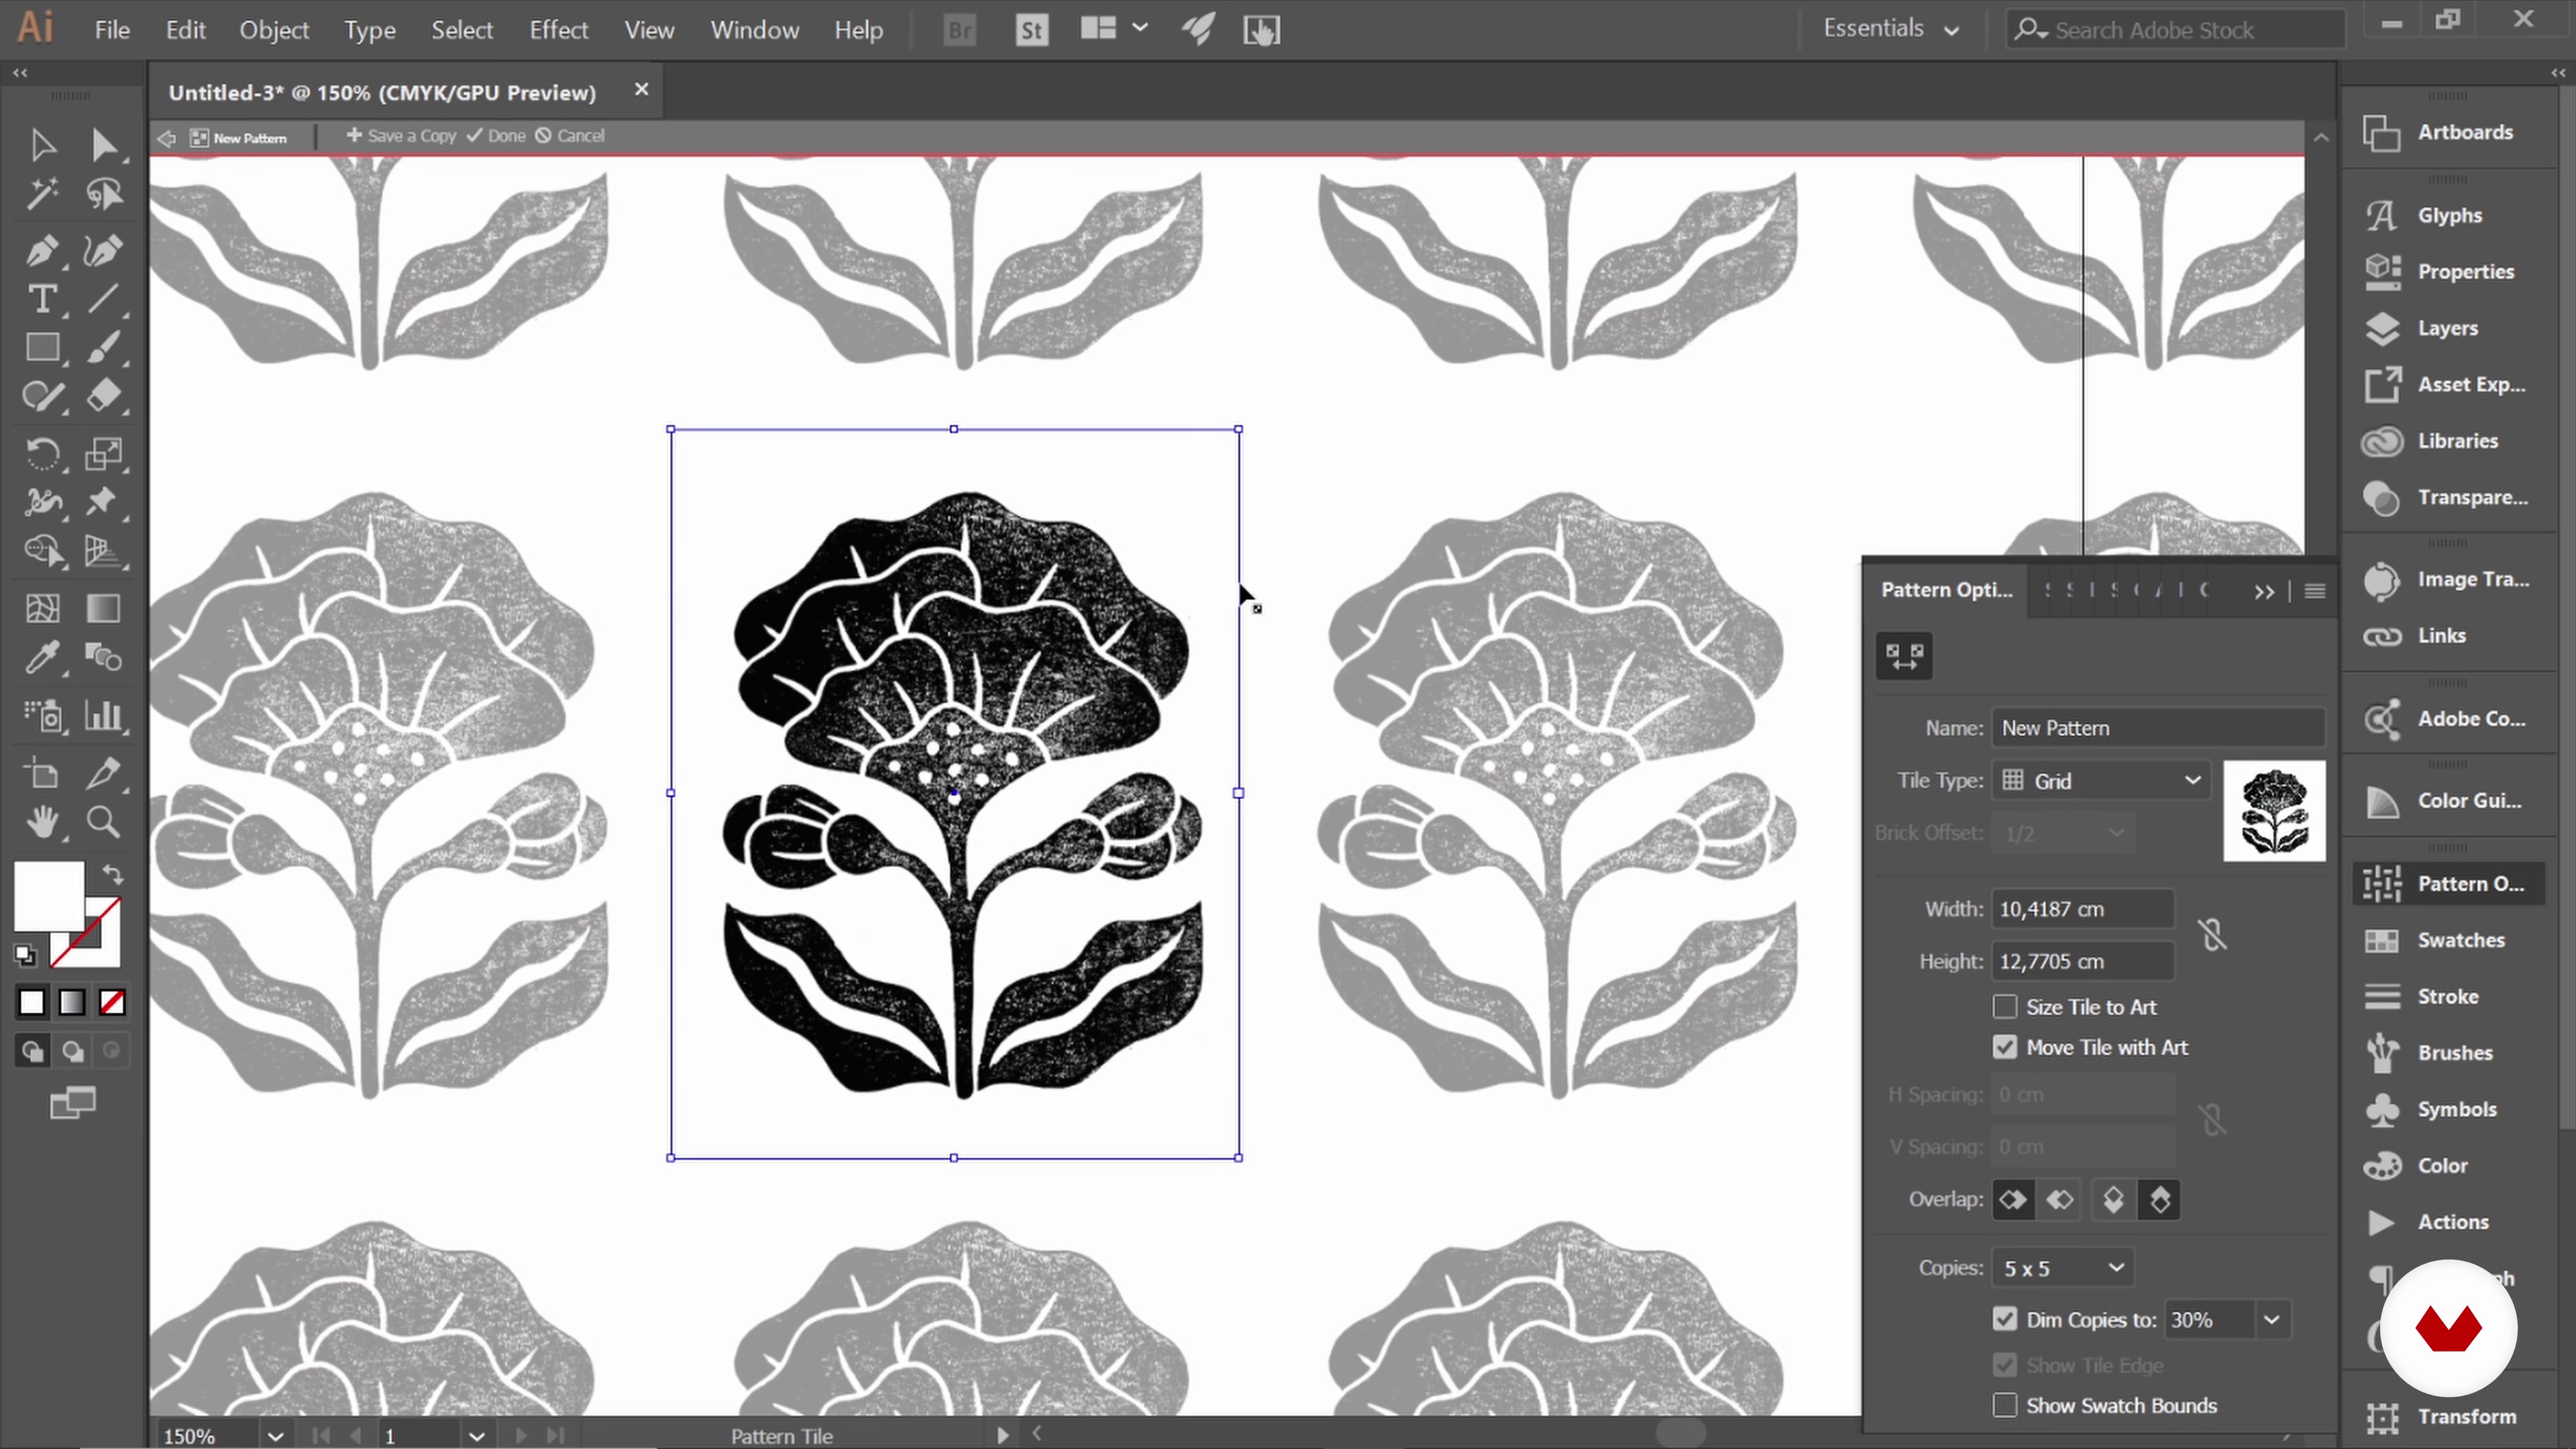Expand Pattern Options panel with double arrows
The height and width of the screenshot is (1449, 2576).
pos(2265,592)
